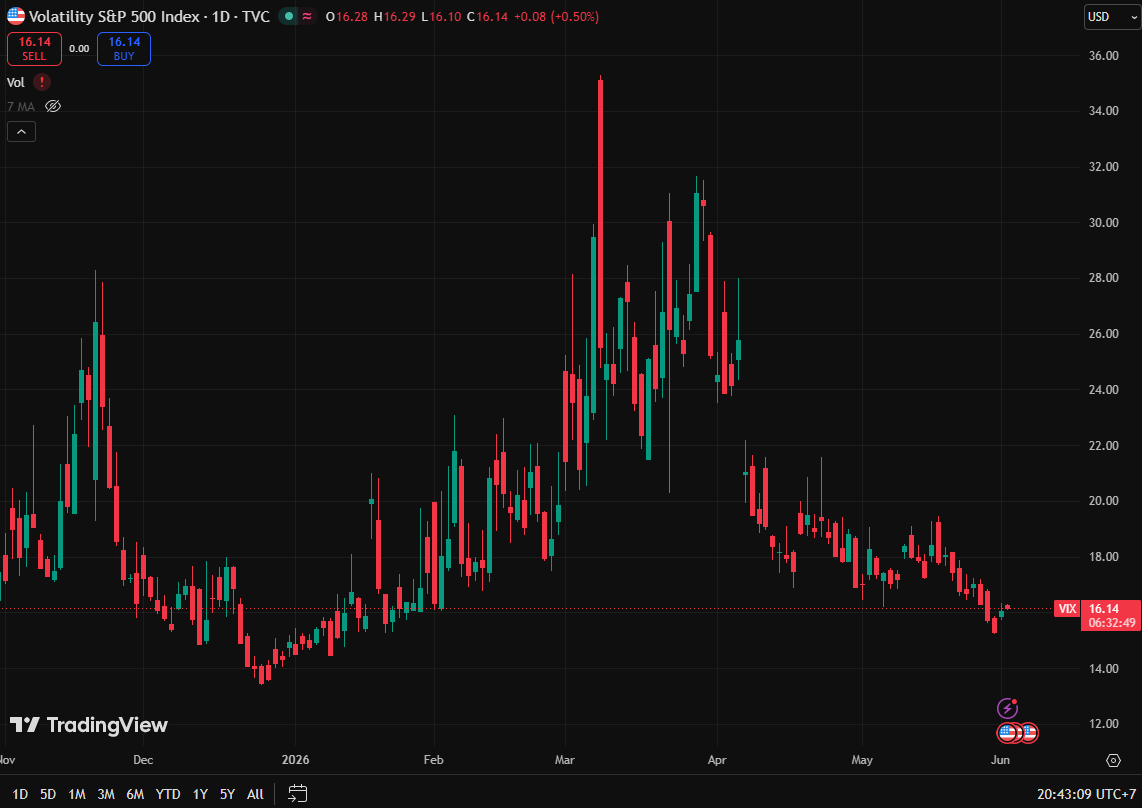Click the red VIX price label on the axis
Screen dimensions: 1142x808
point(1067,609)
